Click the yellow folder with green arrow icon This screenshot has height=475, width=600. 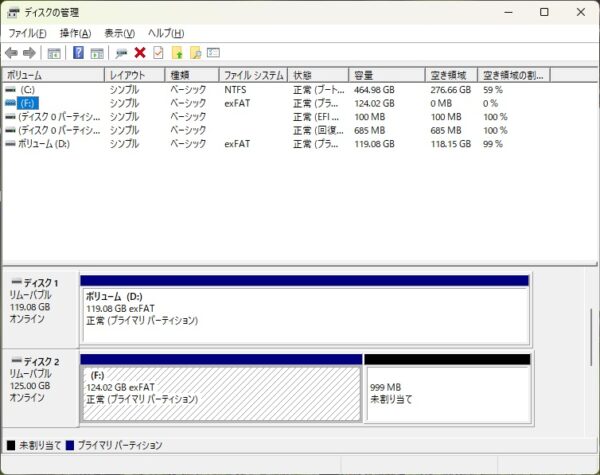pyautogui.click(x=177, y=53)
